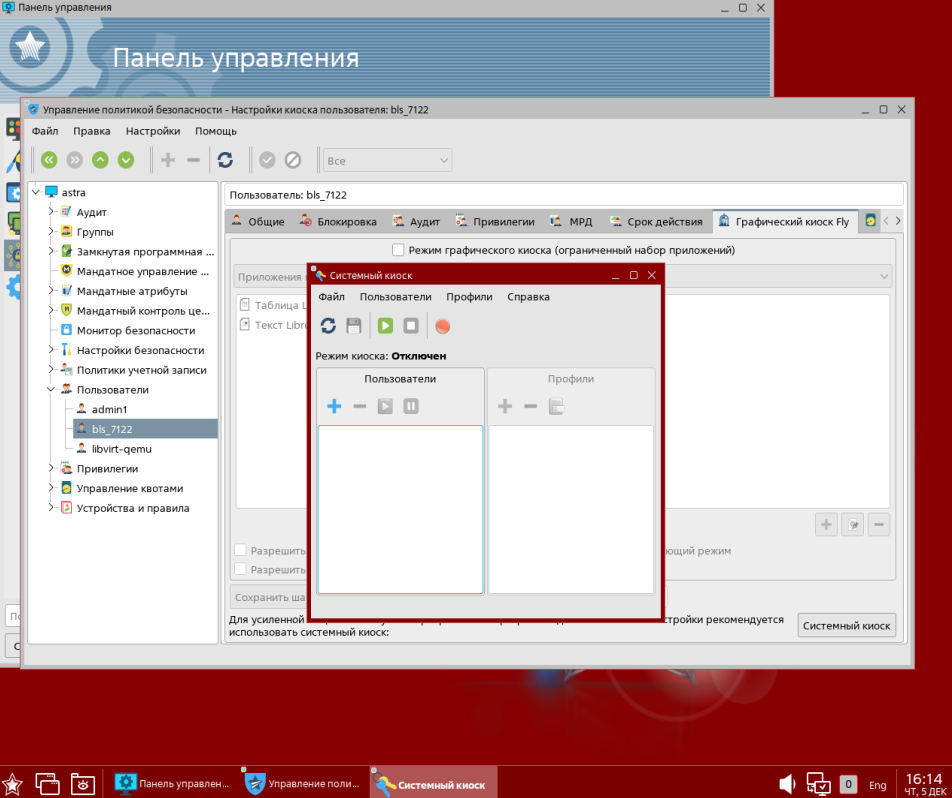Start kiosk mode with green play icon
This screenshot has width=952, height=798.
click(x=385, y=326)
